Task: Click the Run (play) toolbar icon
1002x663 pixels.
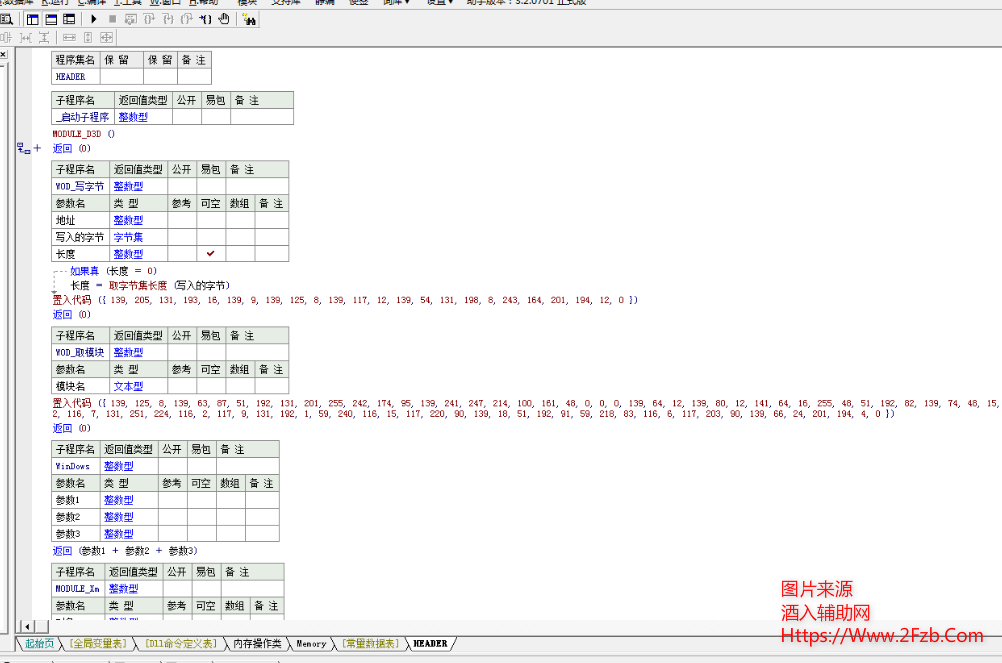Action: pos(94,19)
